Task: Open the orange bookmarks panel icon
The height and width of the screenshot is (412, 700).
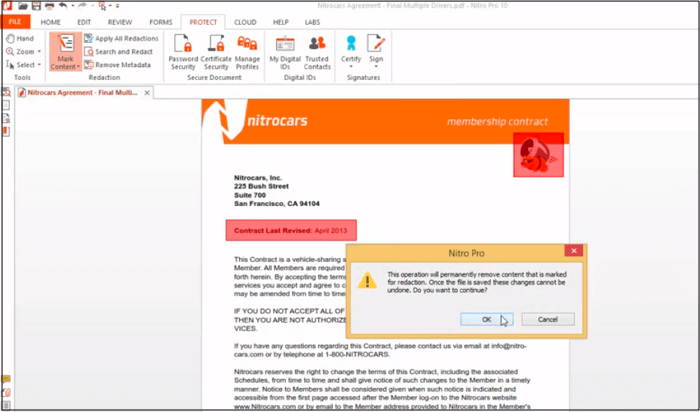Action: (6, 131)
